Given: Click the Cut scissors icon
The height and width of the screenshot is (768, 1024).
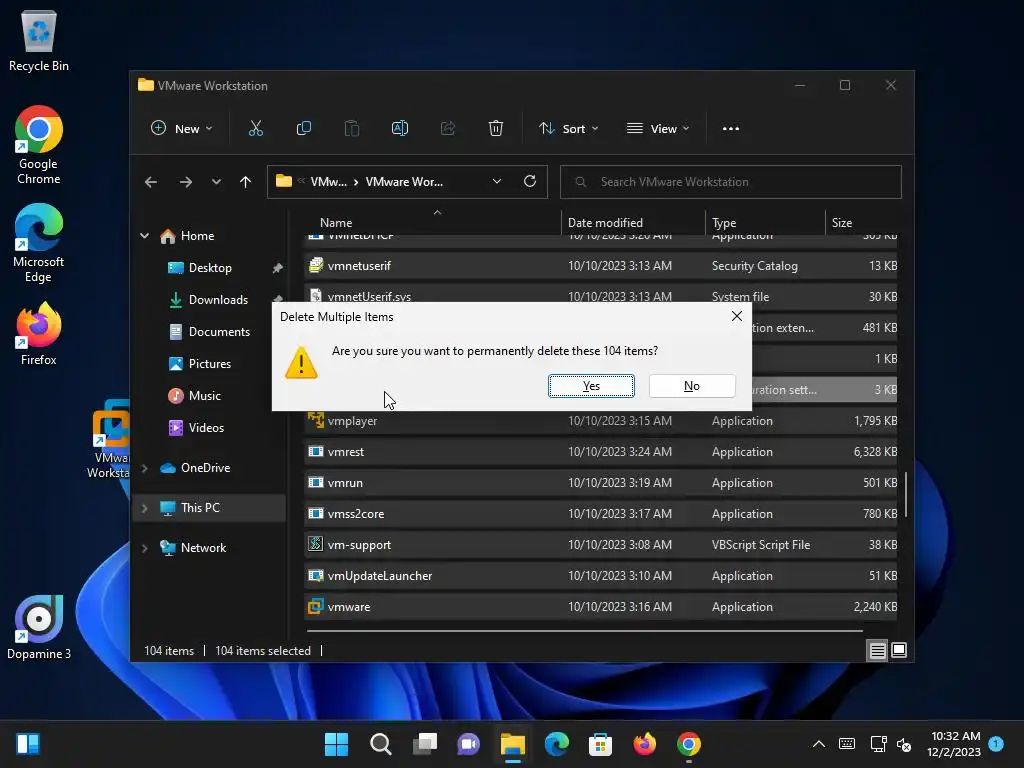Looking at the screenshot, I should (x=256, y=129).
